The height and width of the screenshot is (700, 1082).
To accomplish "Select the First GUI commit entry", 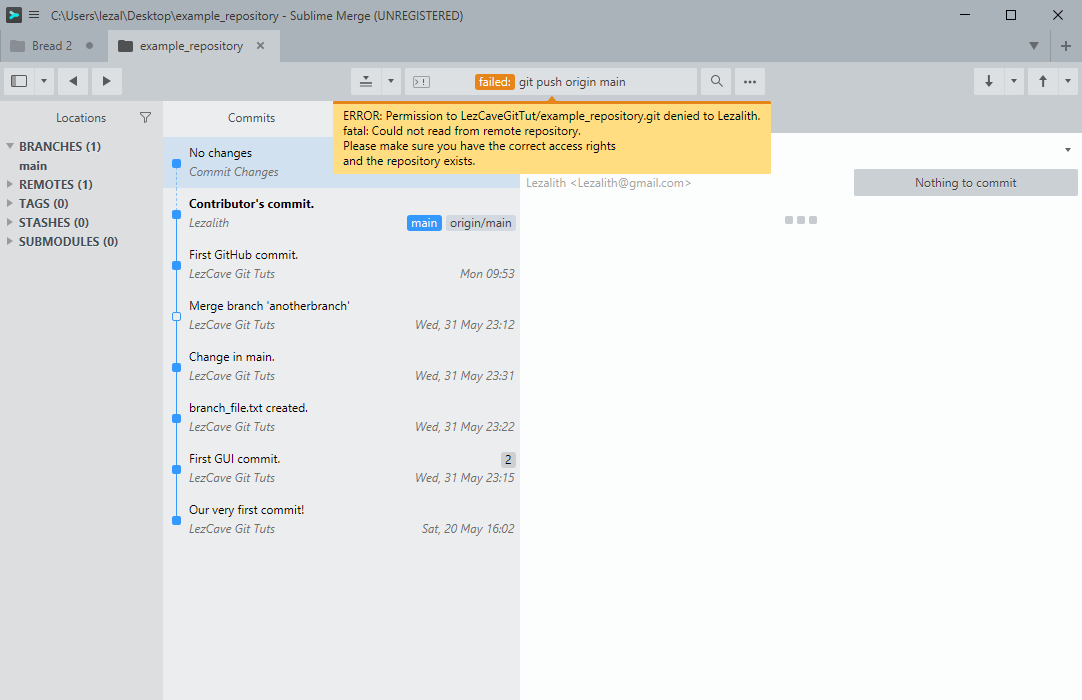I will [x=342, y=469].
